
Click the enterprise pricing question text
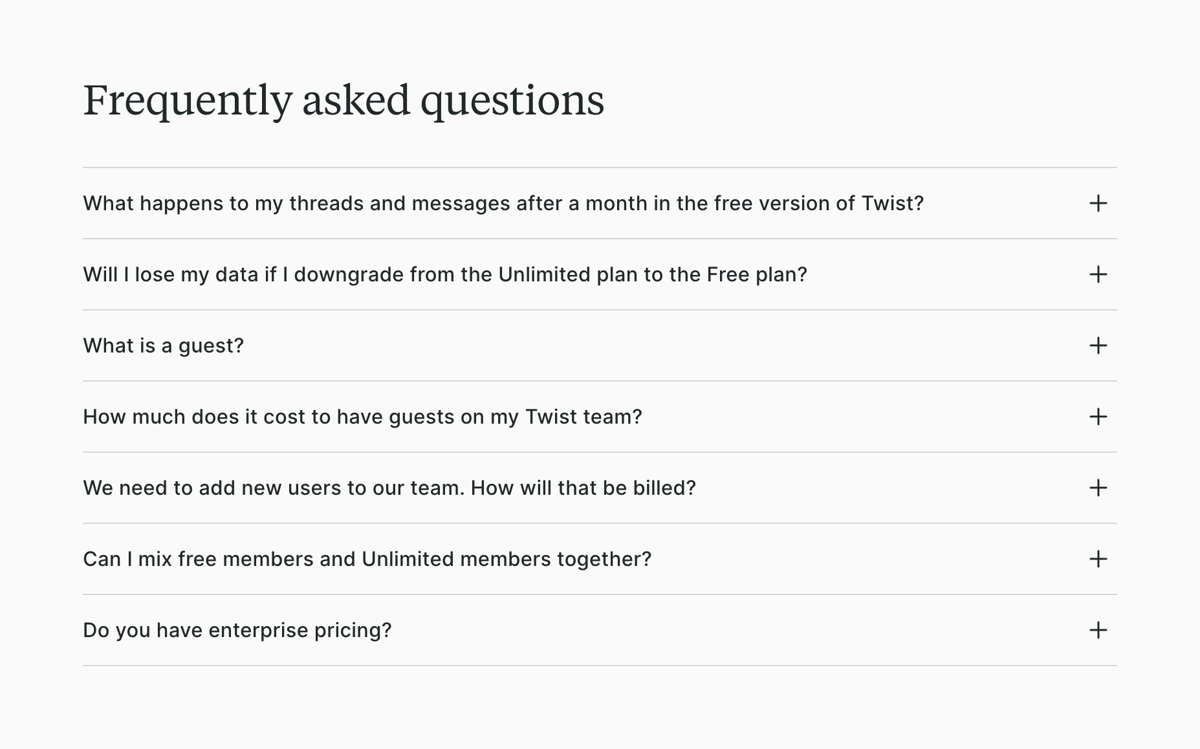237,630
